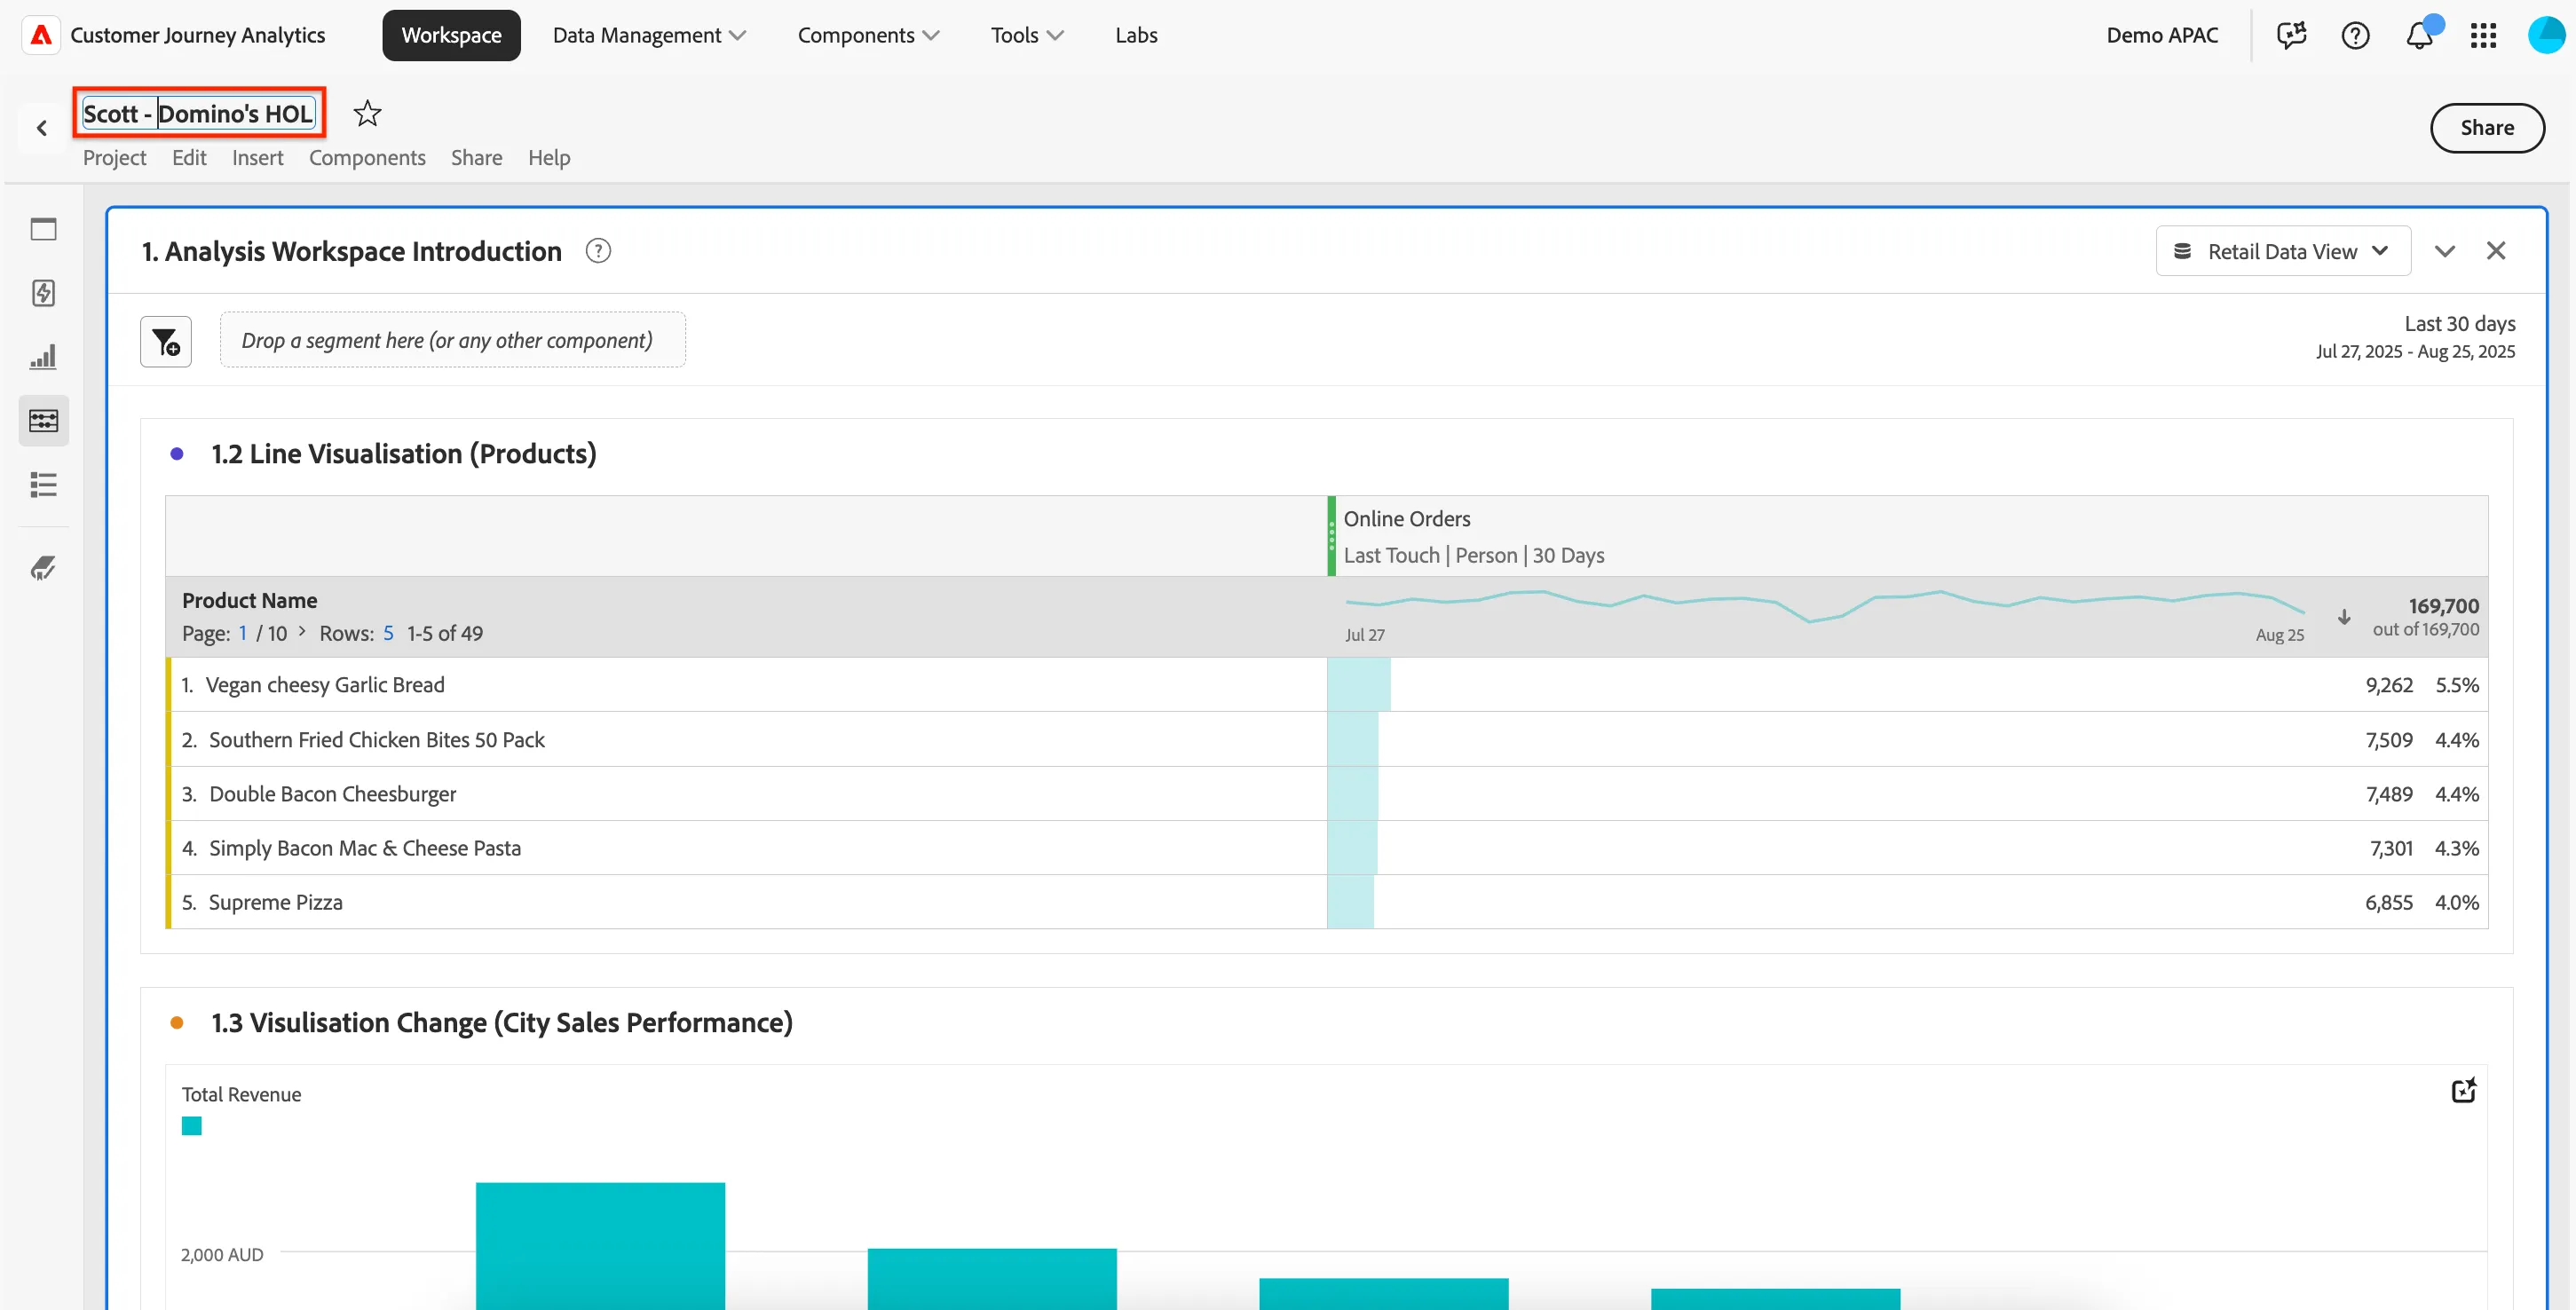Show panel info via question mark icon
2576x1310 pixels.
598,251
